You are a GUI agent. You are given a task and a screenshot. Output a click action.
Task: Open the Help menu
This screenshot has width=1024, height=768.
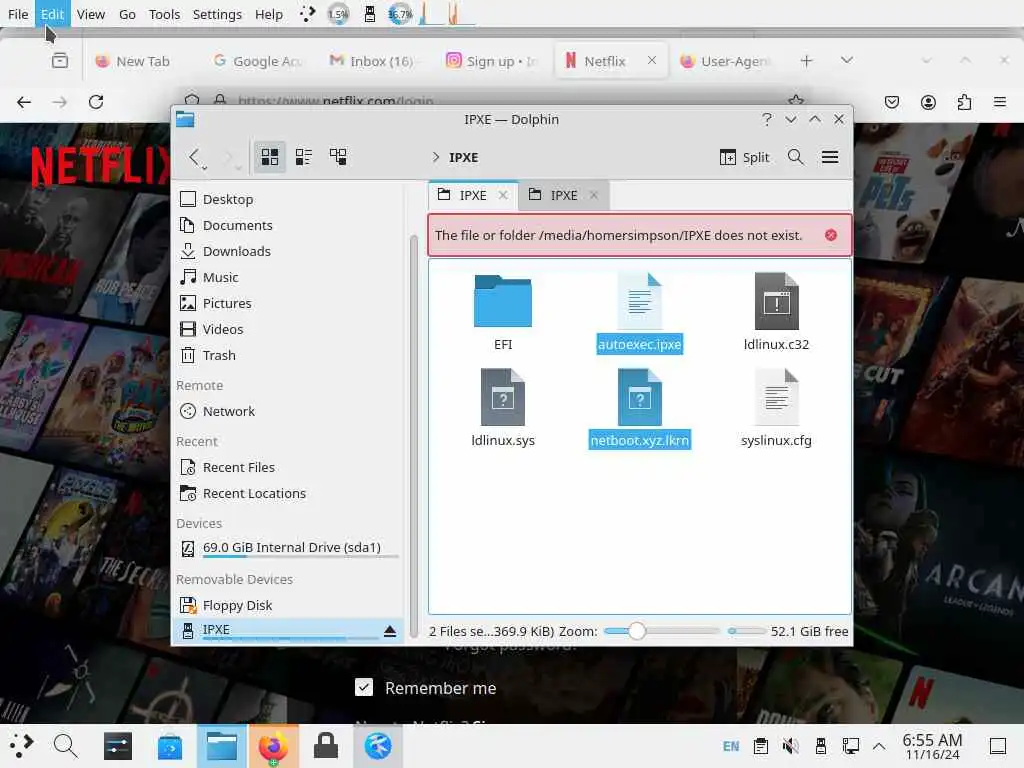(268, 14)
